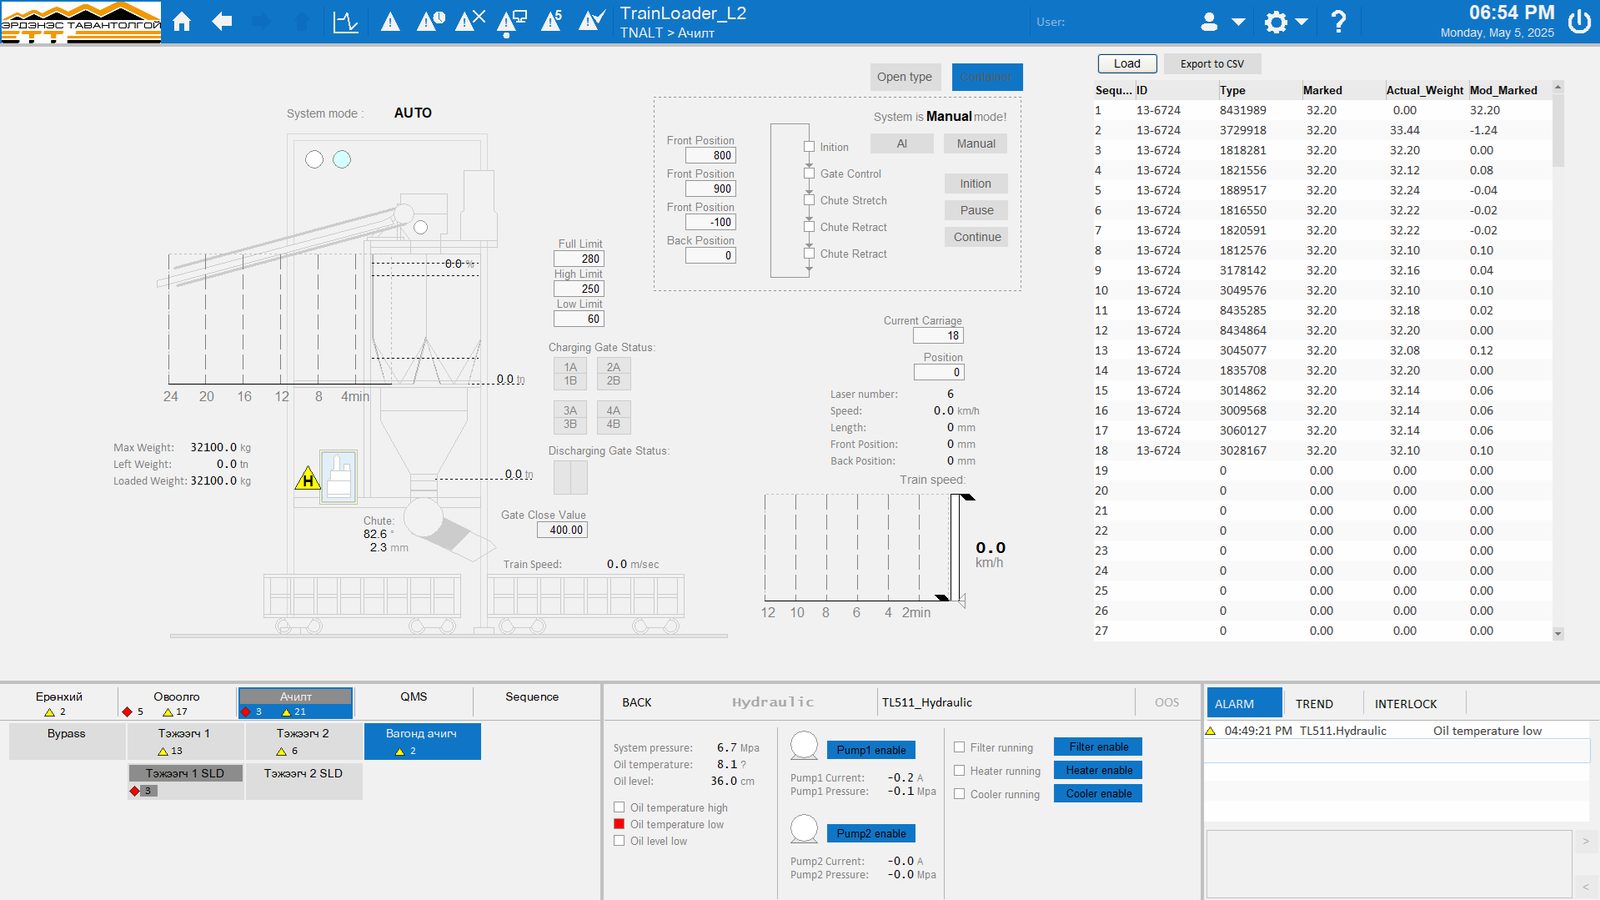Click the power button icon
Screen dimensions: 1600x900
click(1580, 21)
